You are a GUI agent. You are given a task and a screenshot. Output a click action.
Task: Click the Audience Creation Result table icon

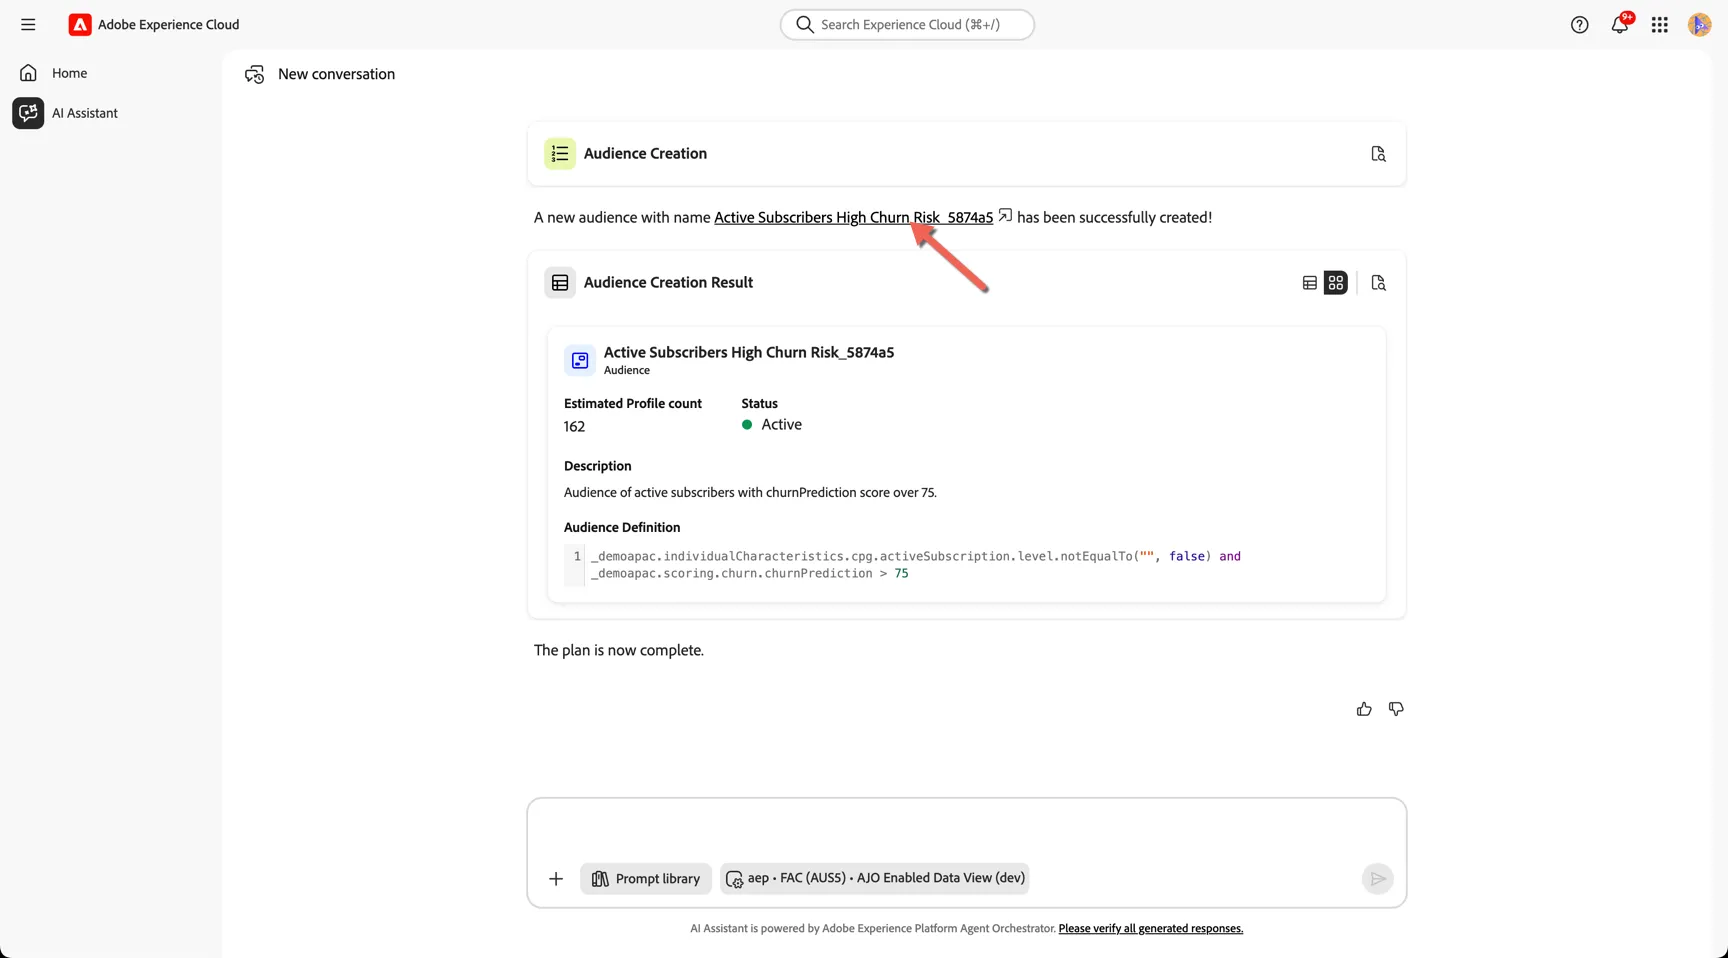pyautogui.click(x=560, y=283)
